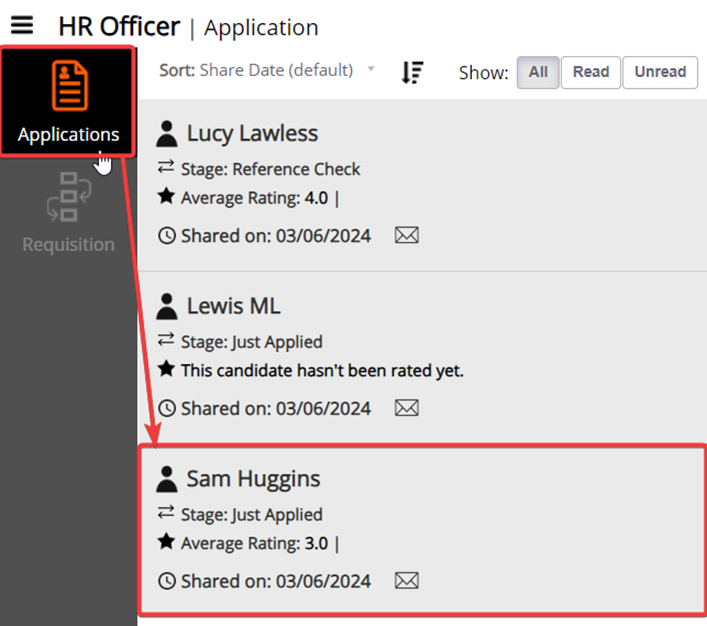The height and width of the screenshot is (626, 707).
Task: Click envelope icon for Lucy Lawless
Action: (407, 235)
